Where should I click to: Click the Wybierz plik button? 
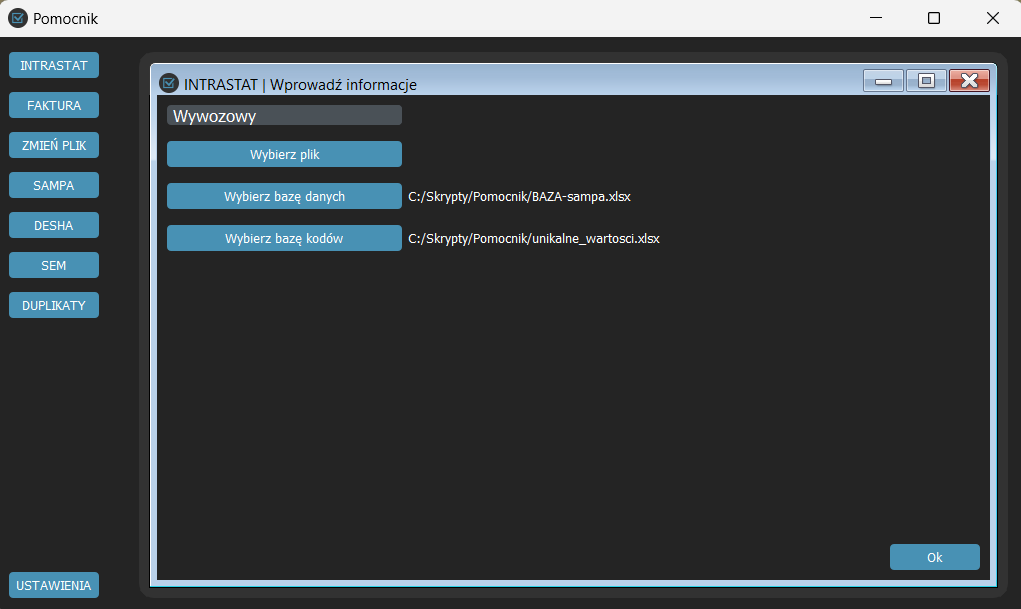click(284, 154)
